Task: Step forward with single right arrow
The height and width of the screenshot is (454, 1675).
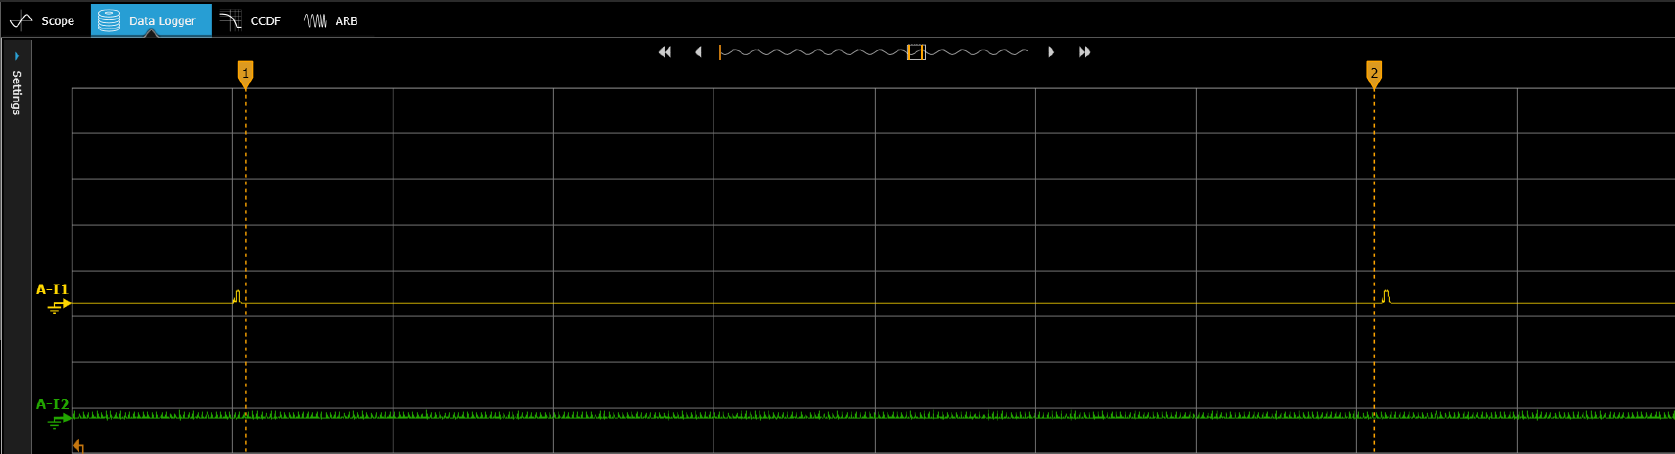Action: (1050, 52)
